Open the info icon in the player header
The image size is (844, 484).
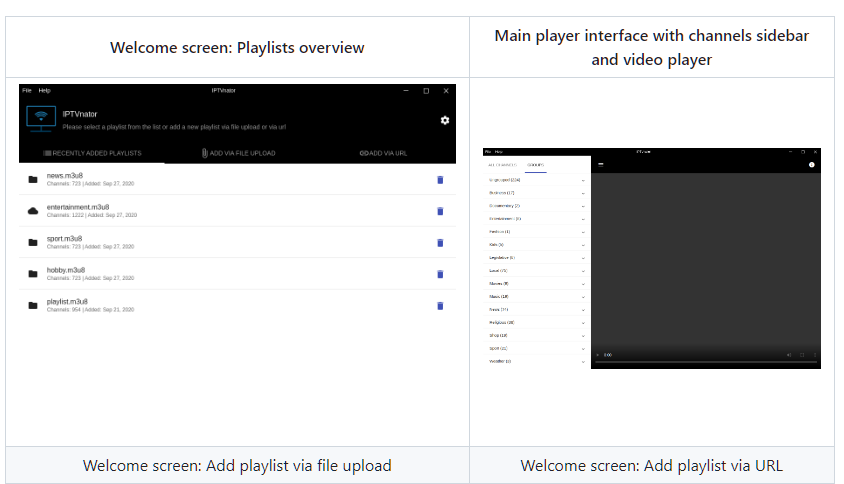tap(811, 164)
